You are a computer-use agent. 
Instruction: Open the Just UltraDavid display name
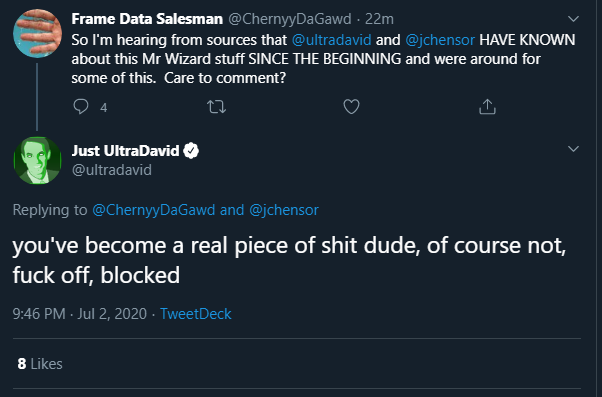point(125,151)
